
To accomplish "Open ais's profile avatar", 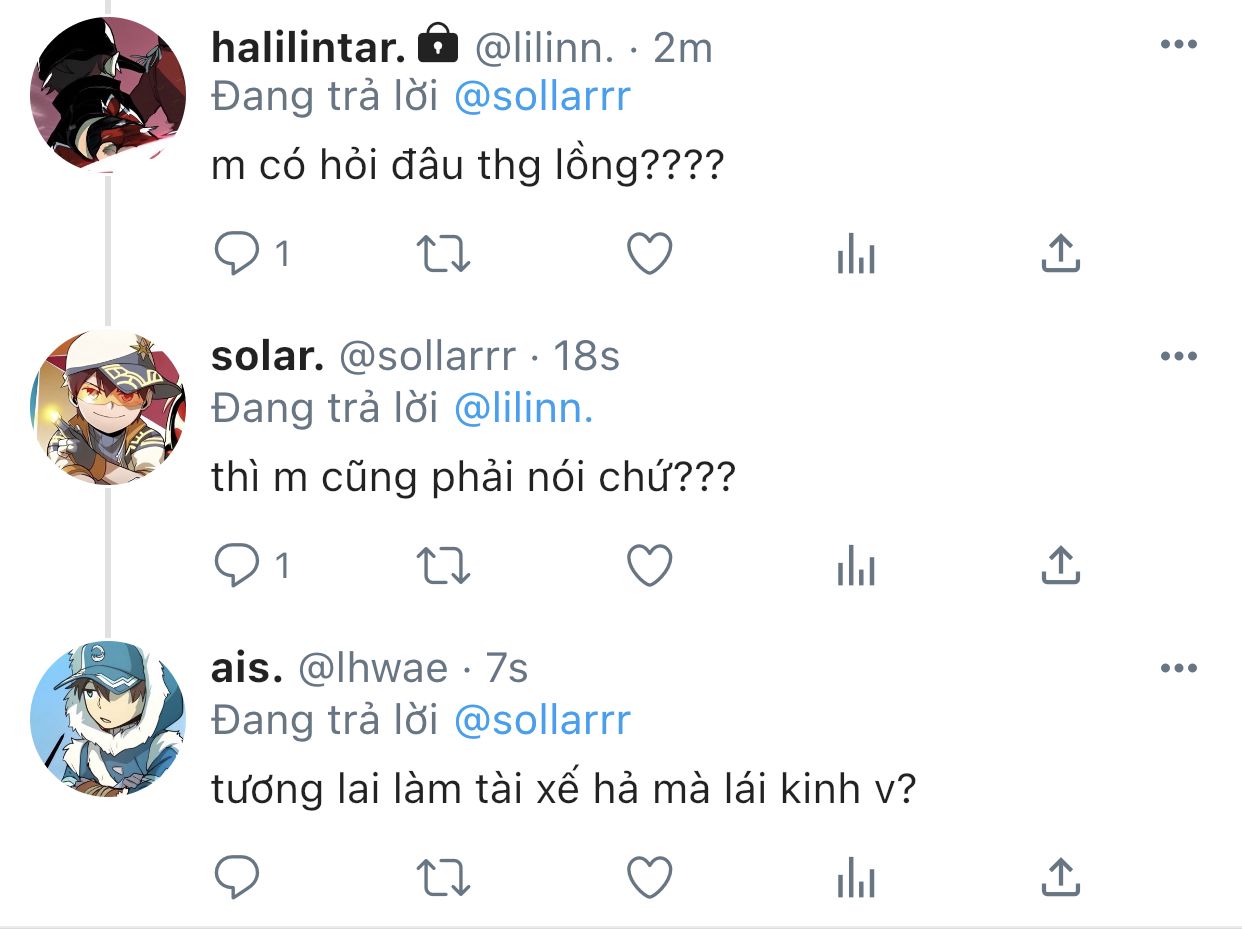I will click(x=108, y=719).
